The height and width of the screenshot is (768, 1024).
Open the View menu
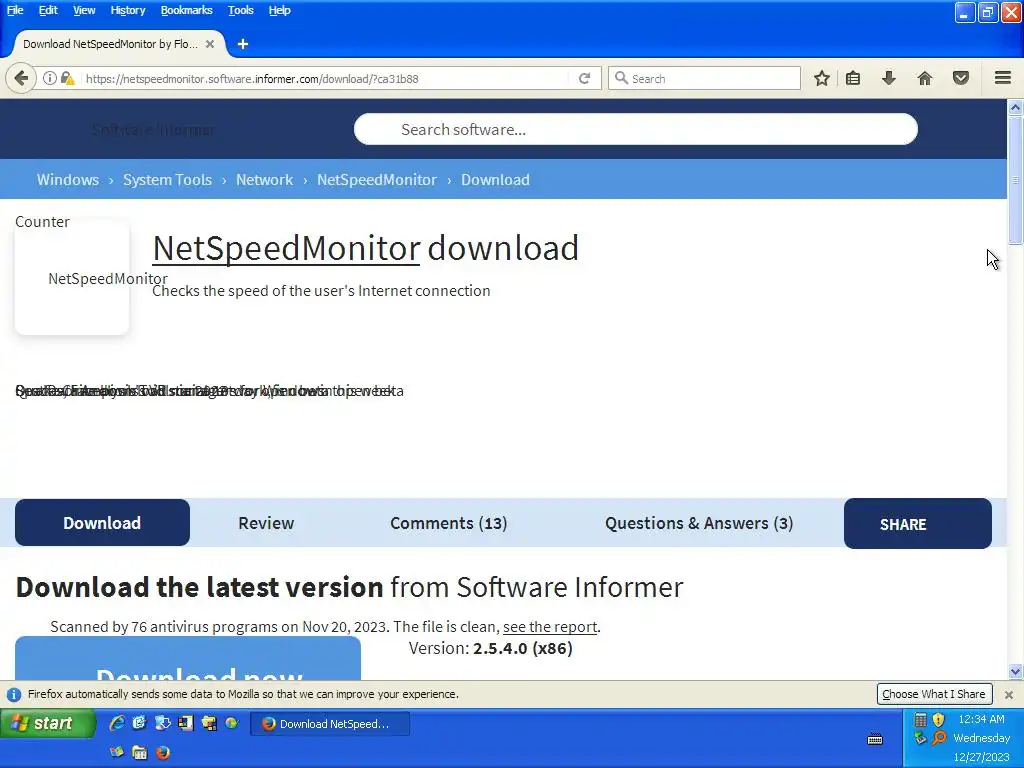click(84, 10)
